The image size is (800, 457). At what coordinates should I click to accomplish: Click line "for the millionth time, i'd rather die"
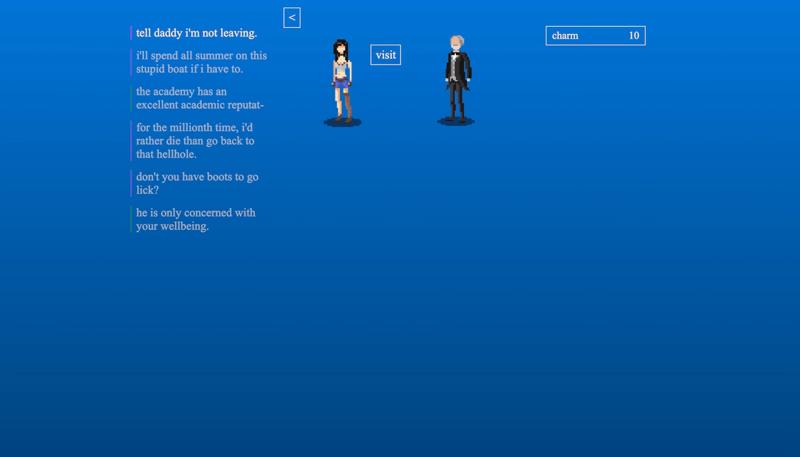[195, 141]
